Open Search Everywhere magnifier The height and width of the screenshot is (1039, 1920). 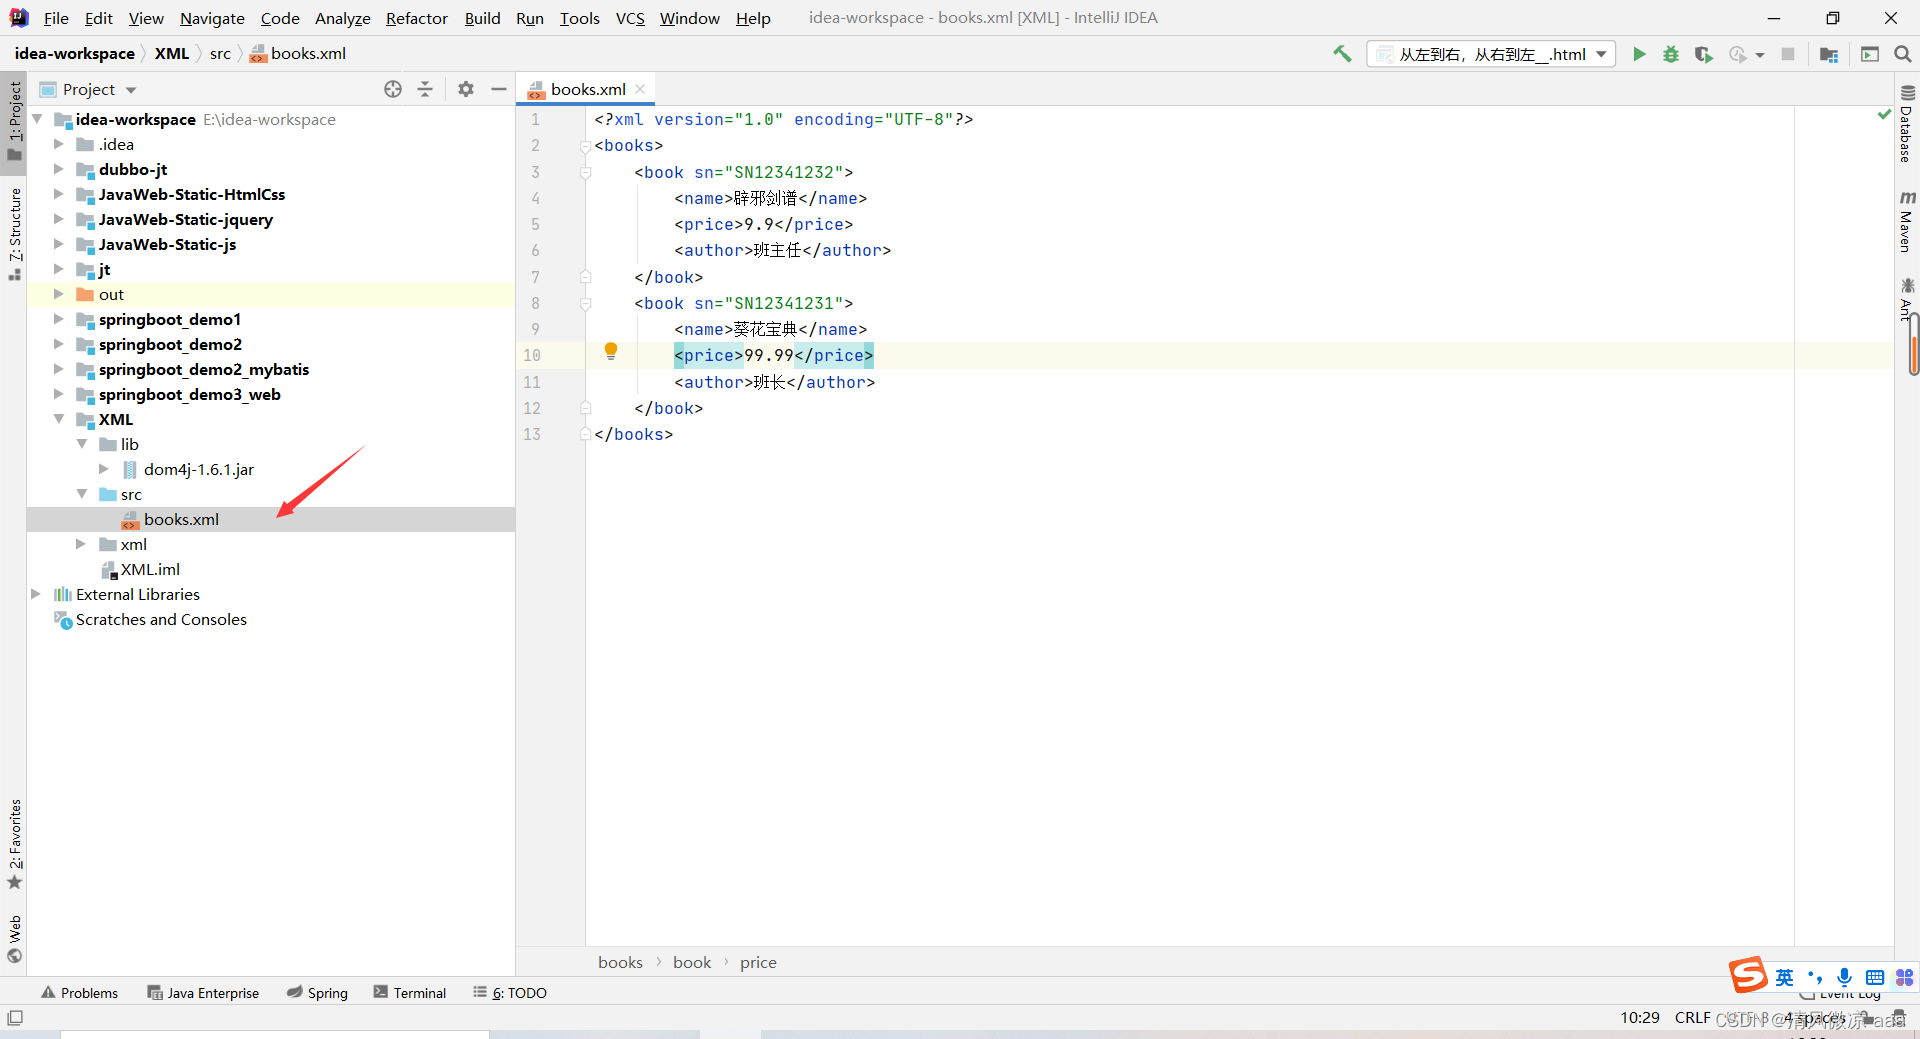coord(1903,54)
